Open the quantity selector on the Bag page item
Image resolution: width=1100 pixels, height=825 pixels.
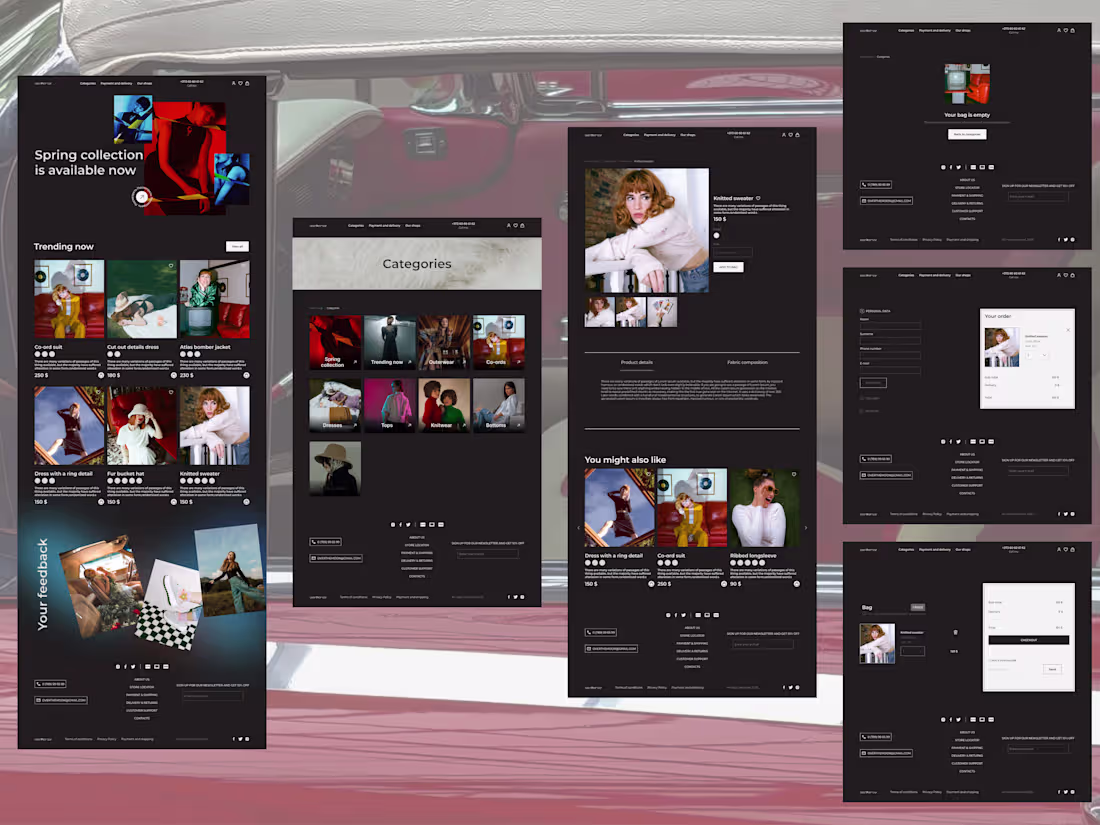(x=913, y=651)
